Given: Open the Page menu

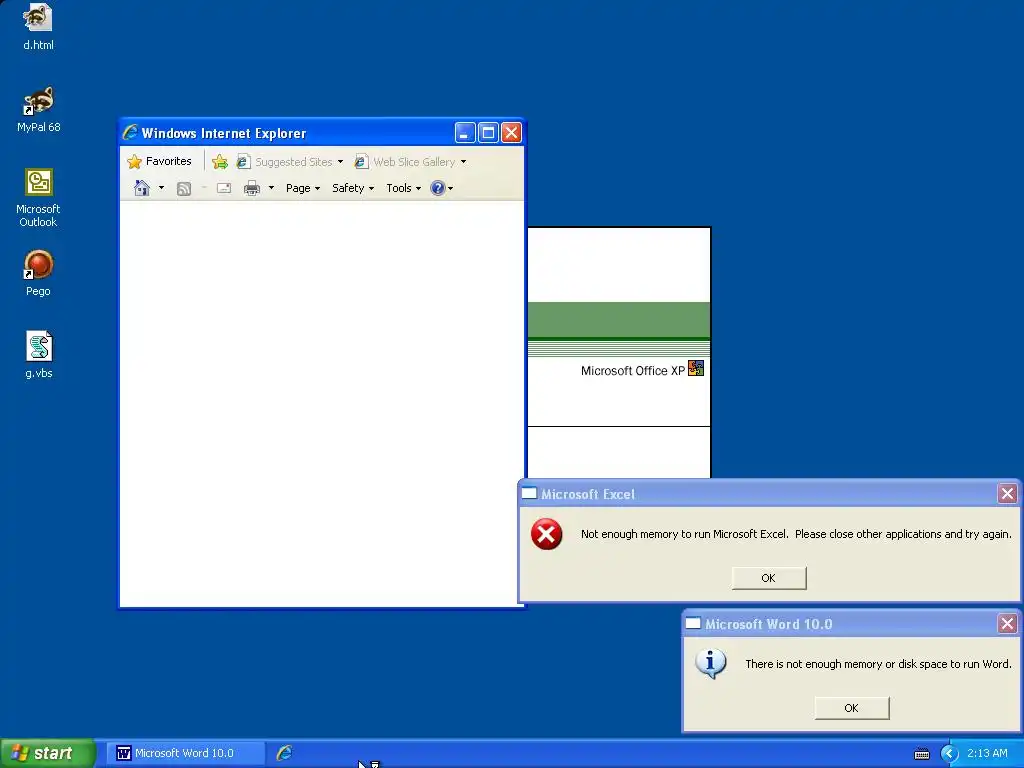Looking at the screenshot, I should point(303,188).
